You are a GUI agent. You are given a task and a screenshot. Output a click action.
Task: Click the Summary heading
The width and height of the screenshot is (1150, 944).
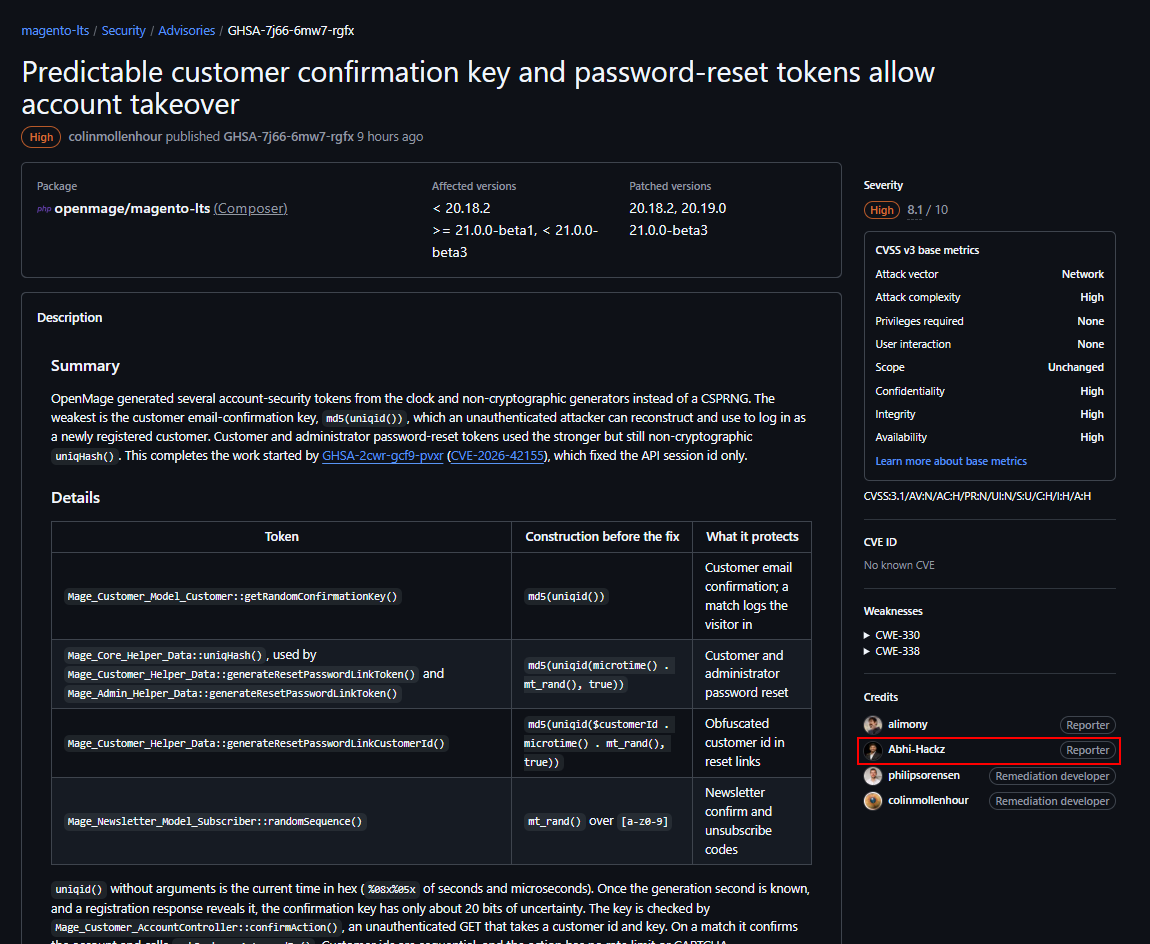point(85,366)
